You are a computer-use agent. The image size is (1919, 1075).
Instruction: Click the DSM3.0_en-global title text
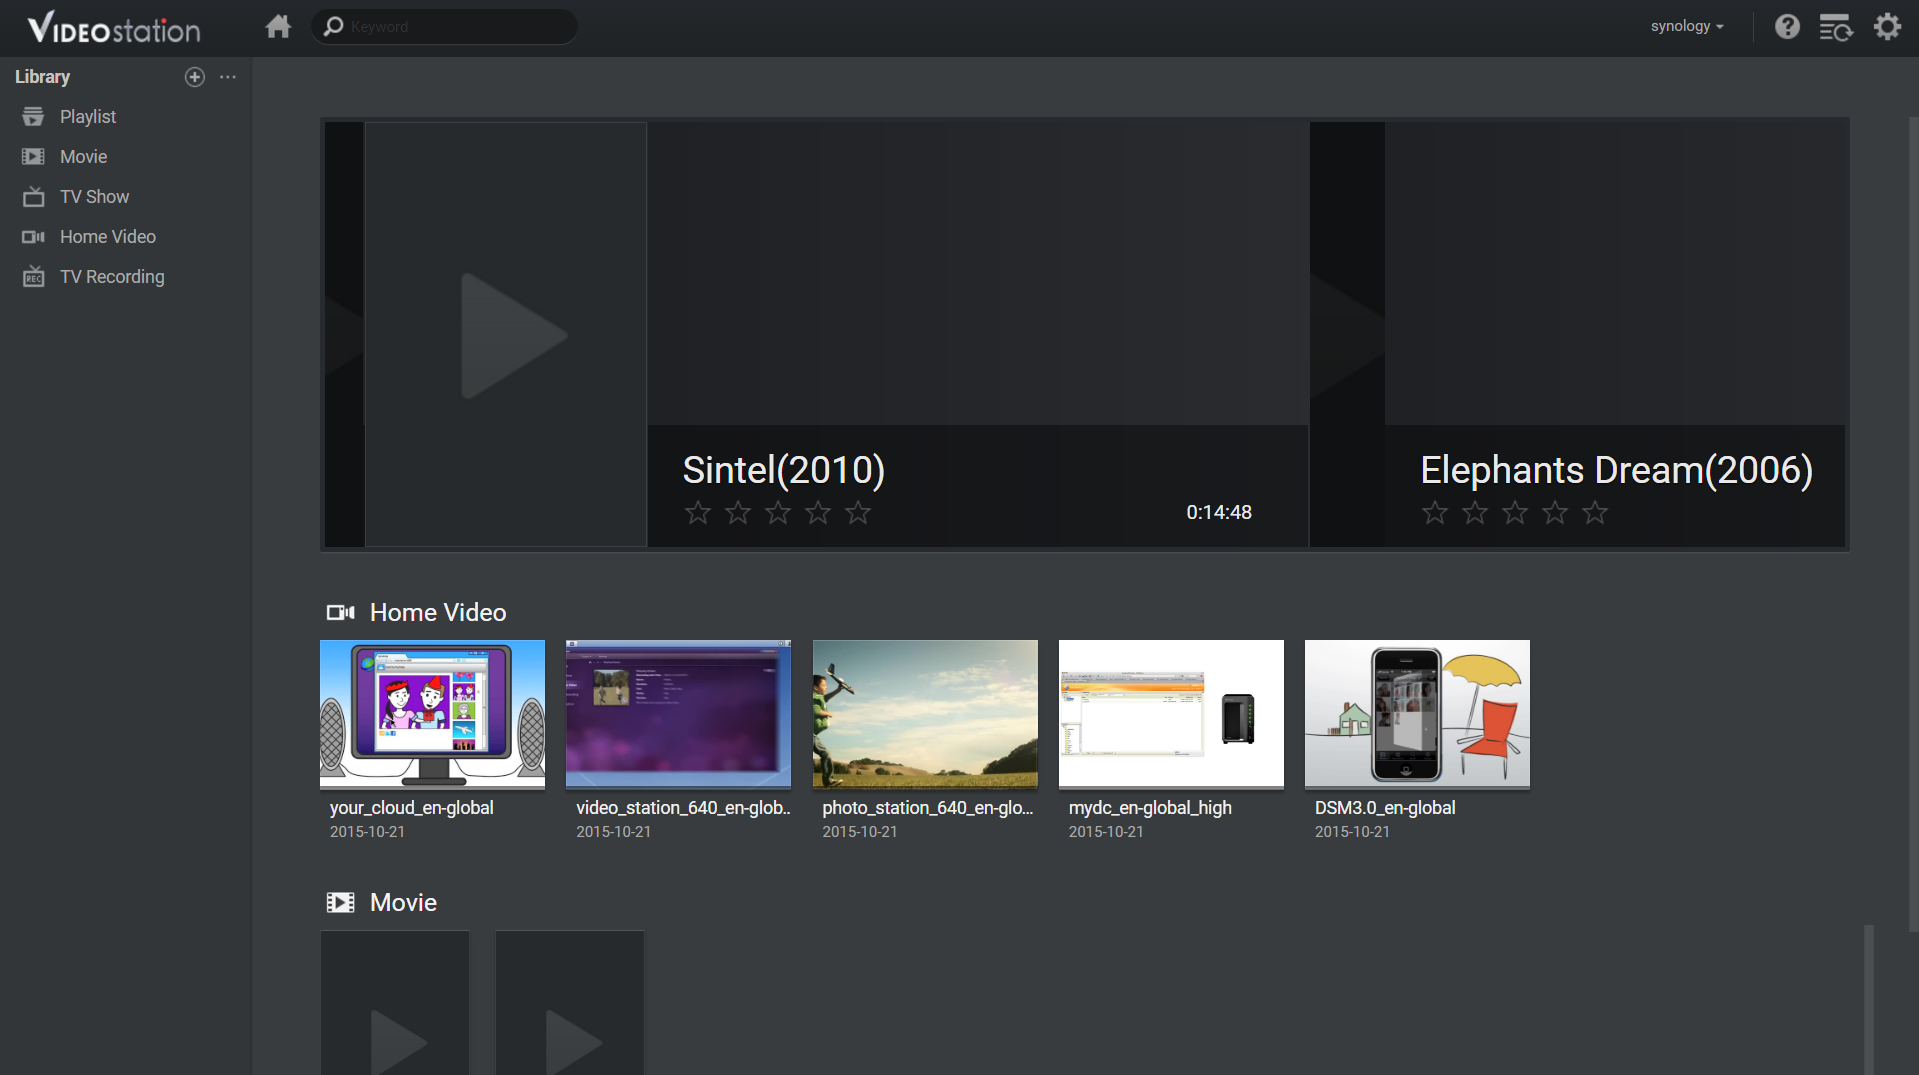pos(1385,808)
